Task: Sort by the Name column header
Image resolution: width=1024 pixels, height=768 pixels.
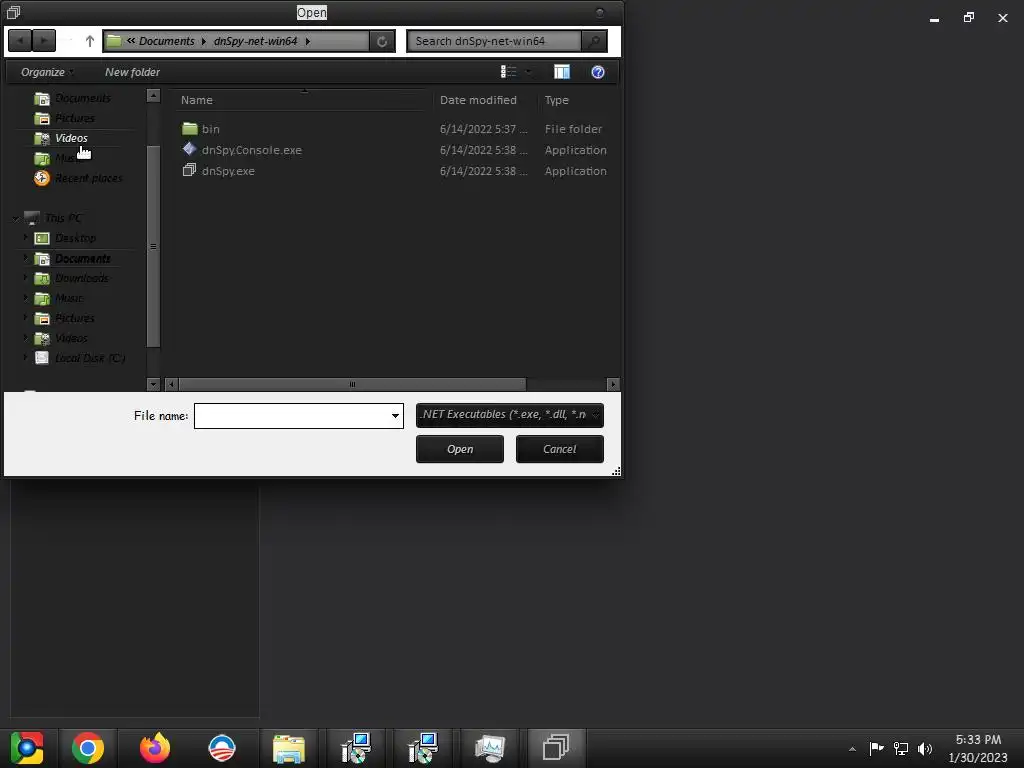Action: (x=197, y=100)
